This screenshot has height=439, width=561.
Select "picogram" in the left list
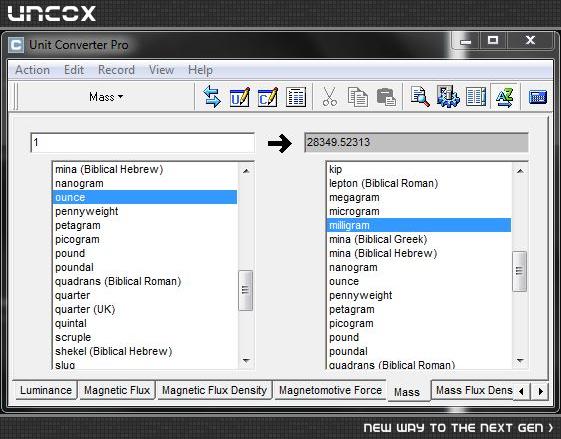pyautogui.click(x=145, y=239)
